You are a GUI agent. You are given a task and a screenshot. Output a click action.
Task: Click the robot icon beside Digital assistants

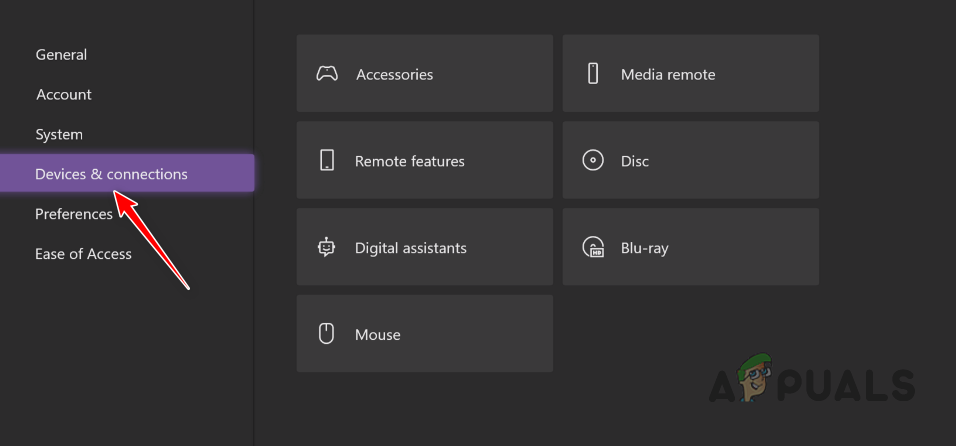pos(327,247)
